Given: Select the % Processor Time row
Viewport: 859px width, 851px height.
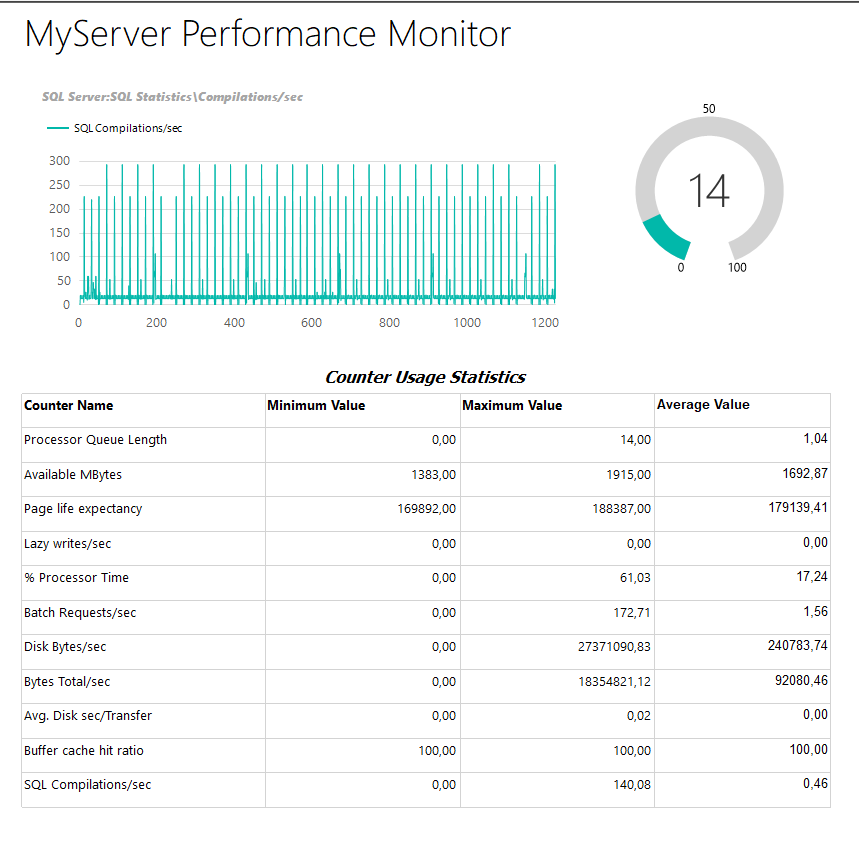Looking at the screenshot, I should pyautogui.click(x=77, y=577).
